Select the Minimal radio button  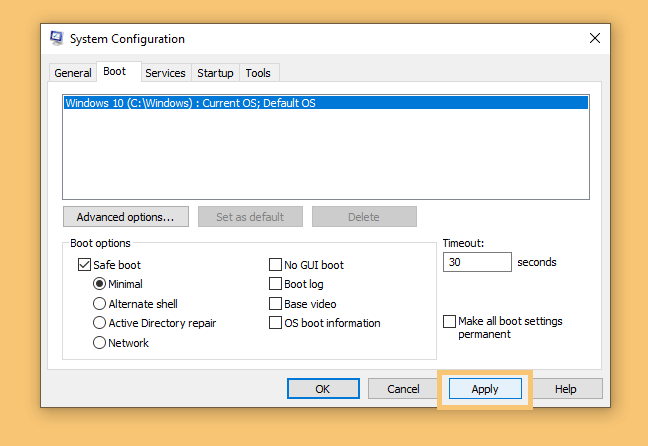(99, 284)
